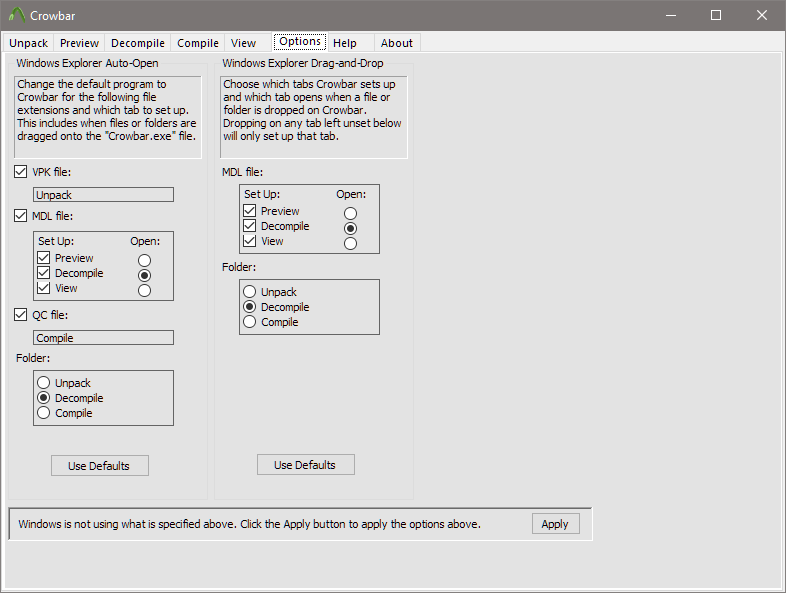Uncheck Decompile under Auto-Open MDL Set Up
The image size is (786, 593).
pyautogui.click(x=44, y=273)
